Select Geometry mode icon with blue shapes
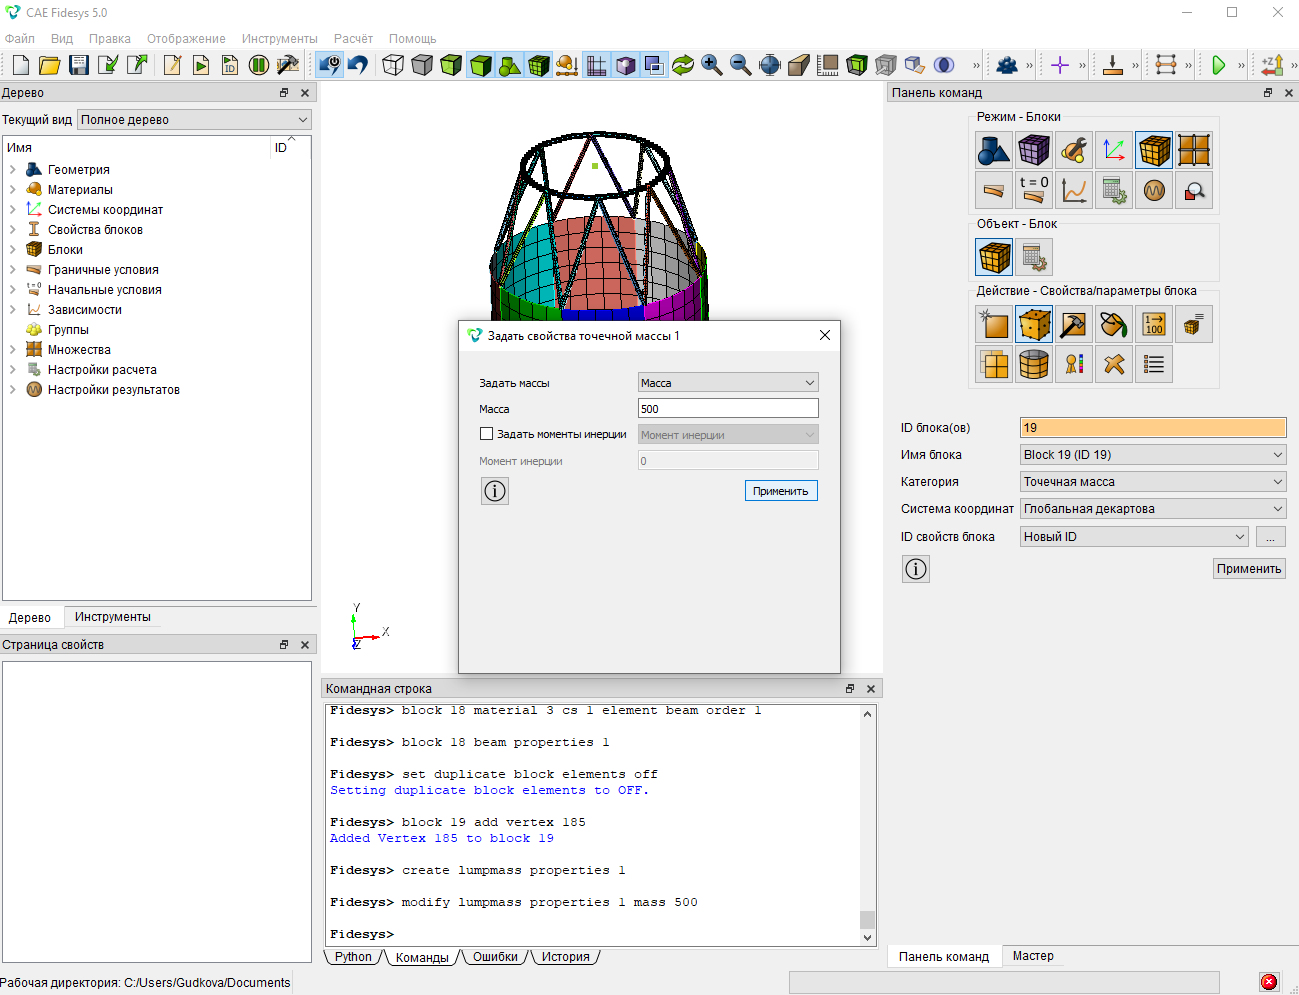1299x995 pixels. click(x=994, y=150)
